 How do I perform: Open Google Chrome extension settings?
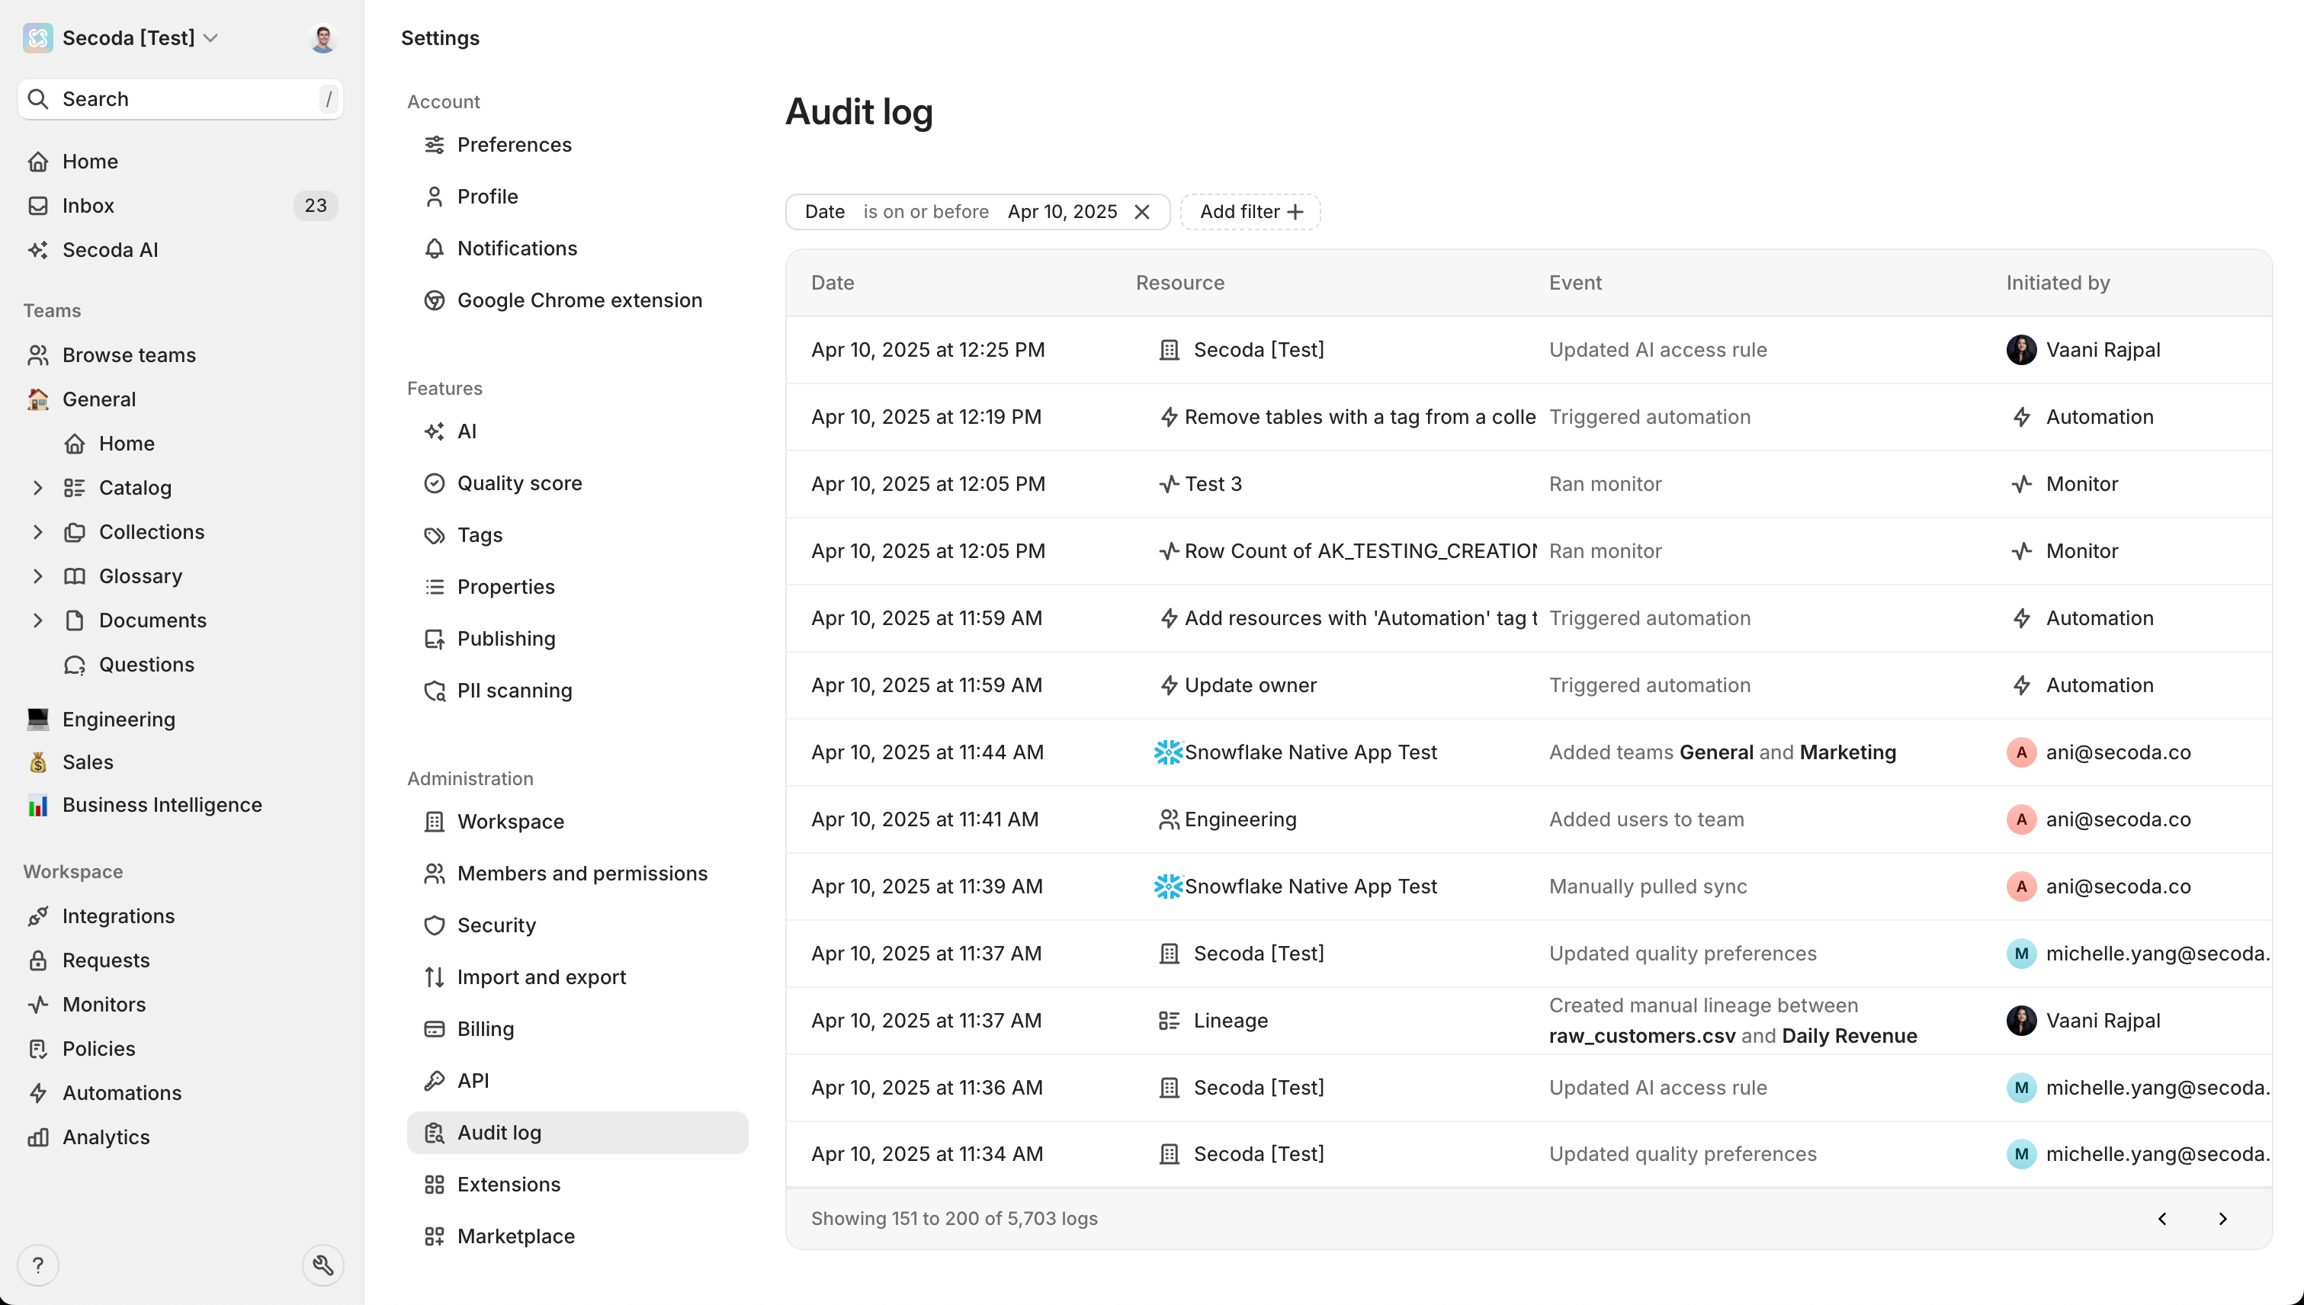[x=579, y=300]
